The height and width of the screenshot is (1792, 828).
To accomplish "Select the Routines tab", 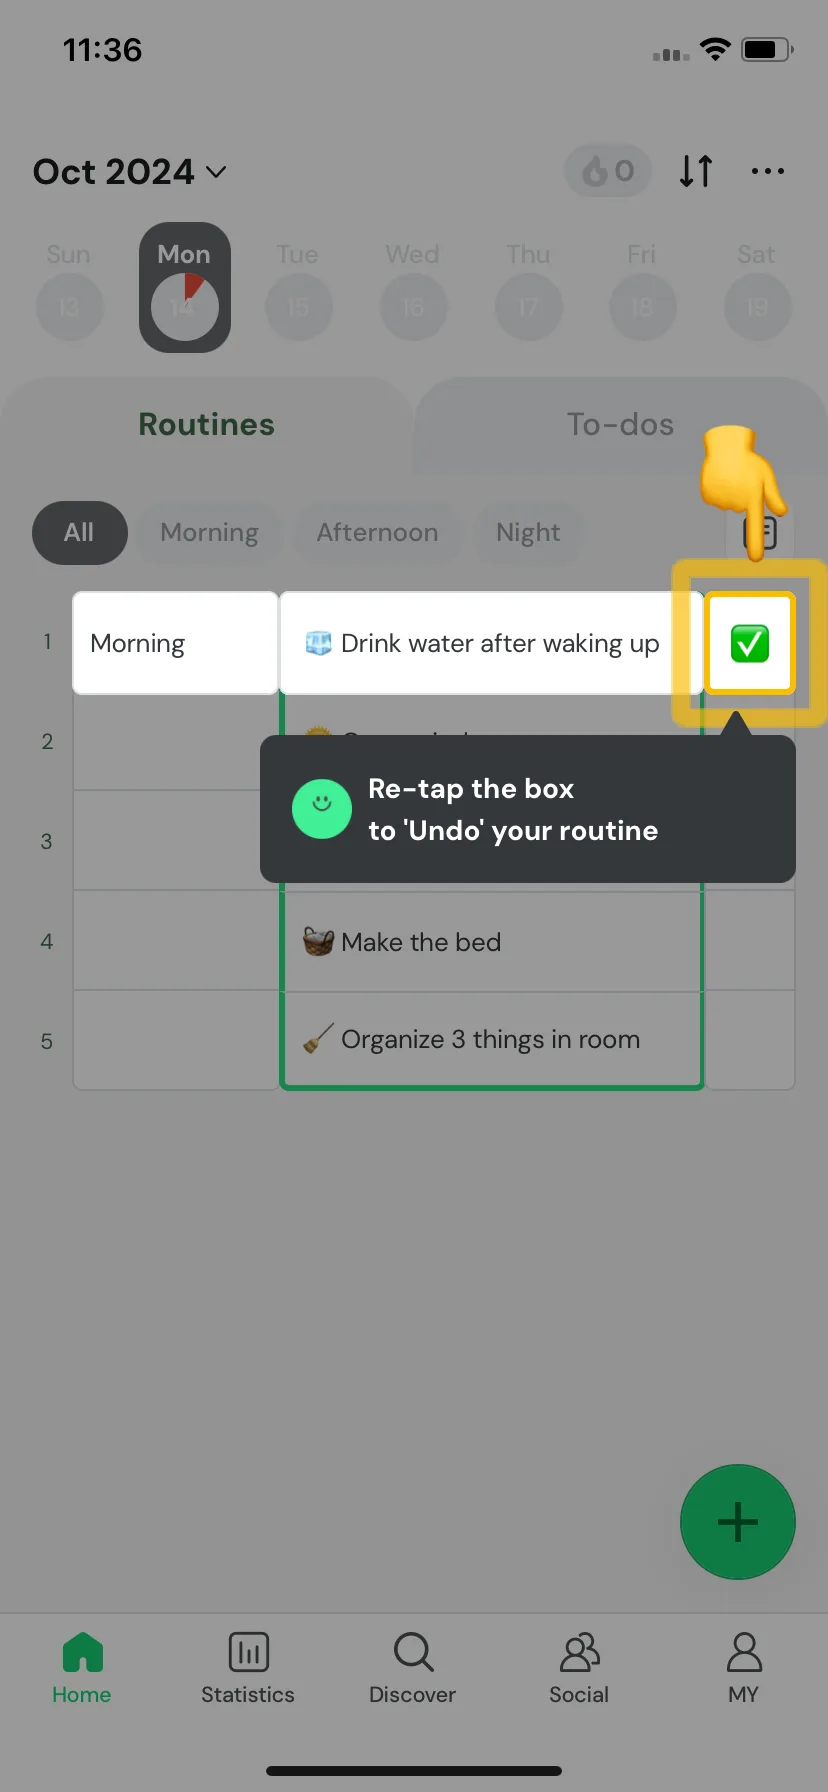I will click(206, 425).
